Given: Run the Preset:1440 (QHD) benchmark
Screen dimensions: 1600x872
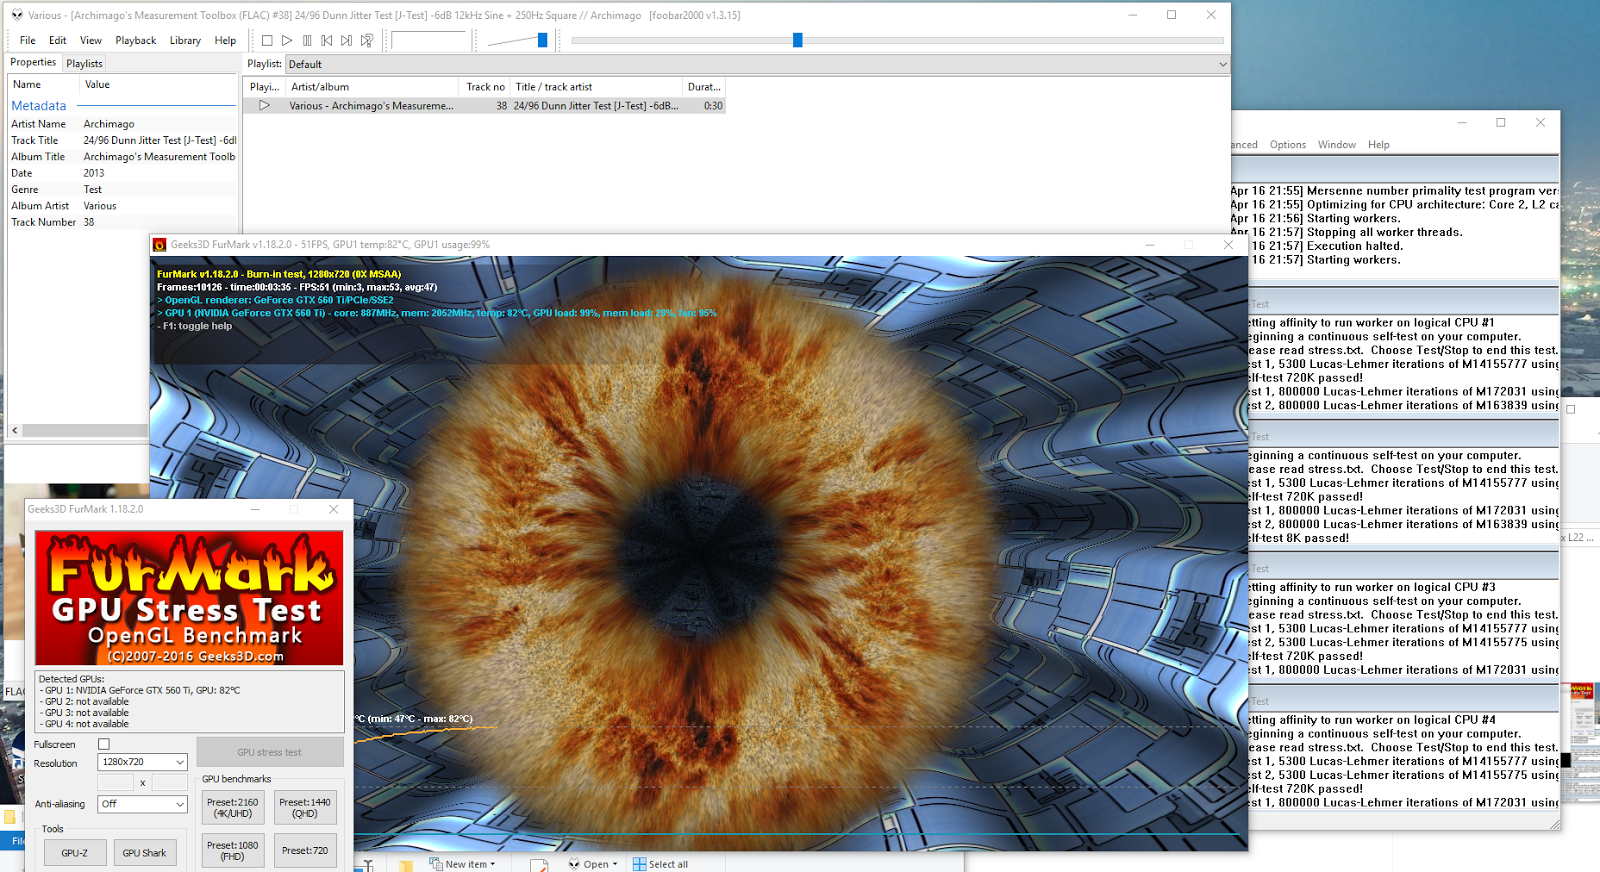Looking at the screenshot, I should click(x=305, y=808).
